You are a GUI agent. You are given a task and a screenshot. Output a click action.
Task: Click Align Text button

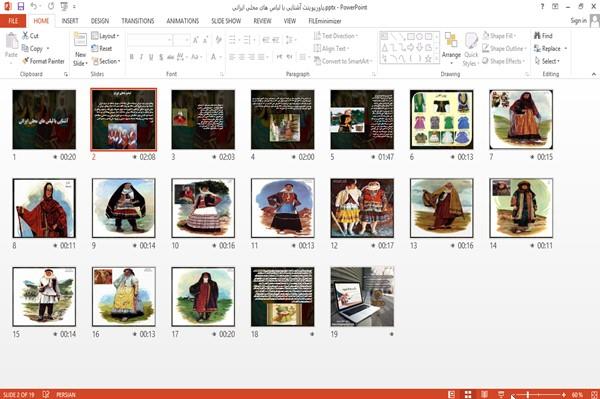(x=331, y=48)
